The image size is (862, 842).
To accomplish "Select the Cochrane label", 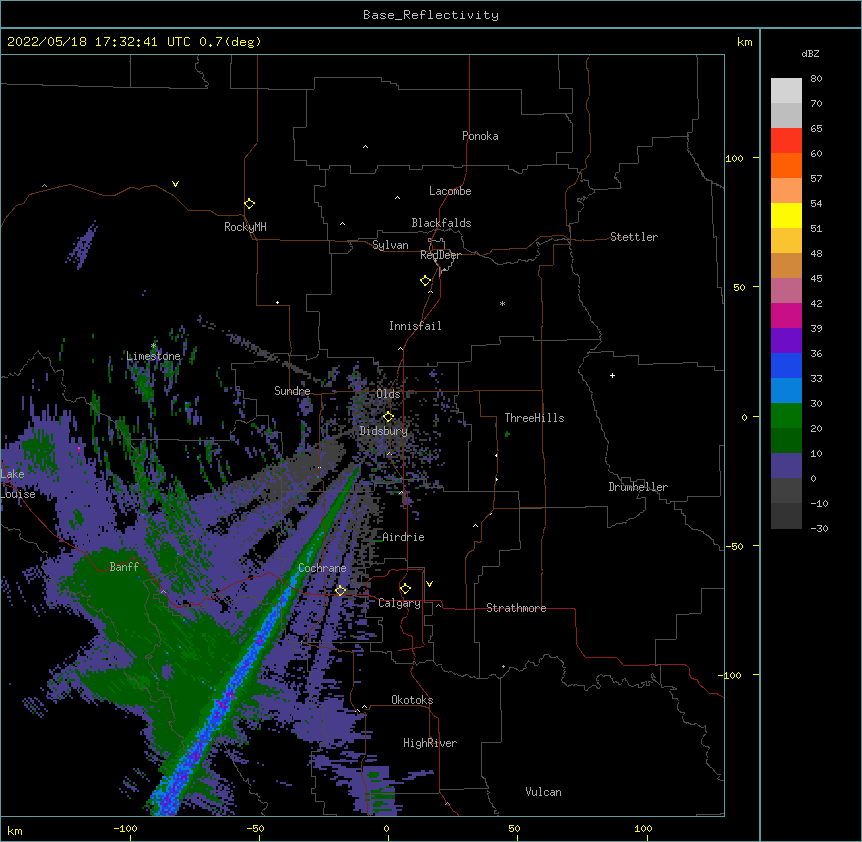I will [x=322, y=568].
